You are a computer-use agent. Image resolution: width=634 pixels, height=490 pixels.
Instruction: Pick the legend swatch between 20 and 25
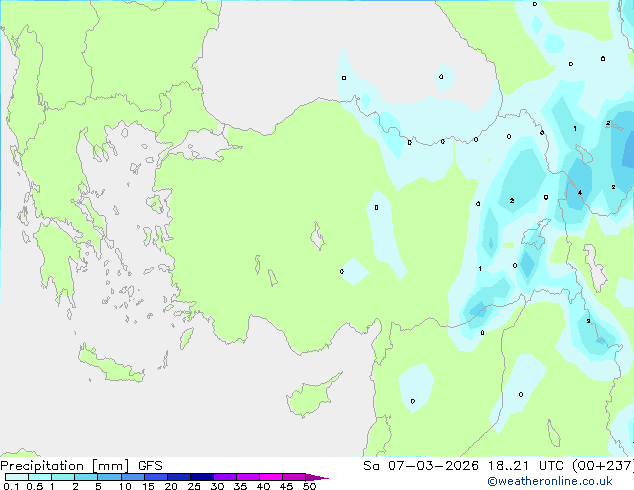[x=178, y=477]
